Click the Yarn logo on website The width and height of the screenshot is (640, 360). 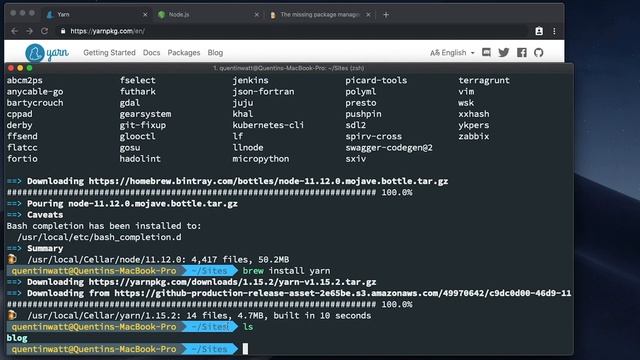click(x=47, y=53)
